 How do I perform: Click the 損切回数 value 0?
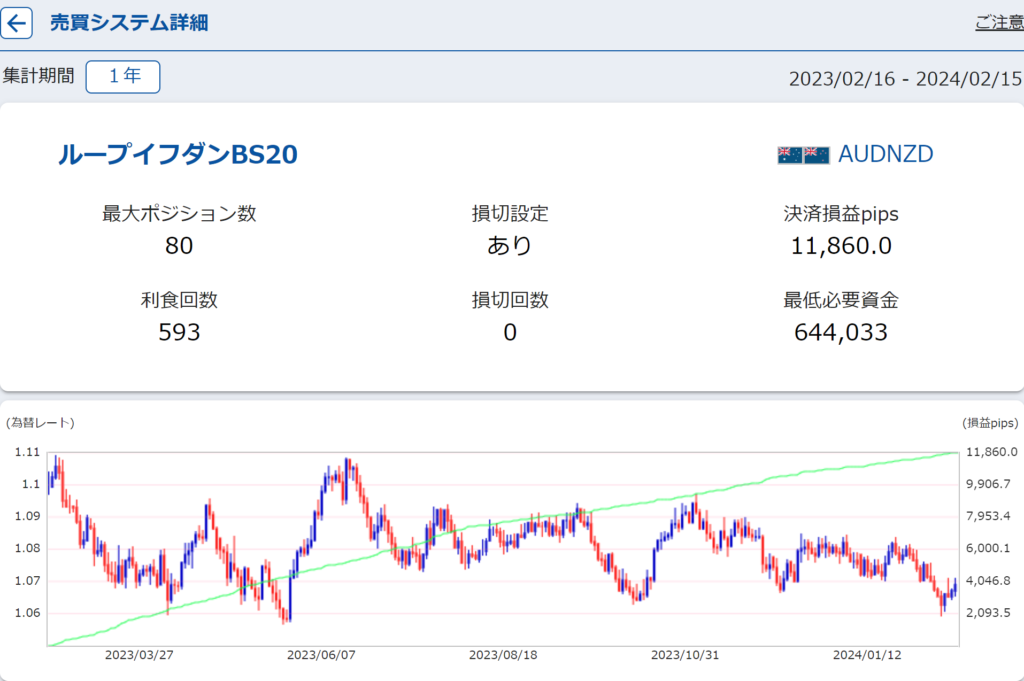pos(510,332)
